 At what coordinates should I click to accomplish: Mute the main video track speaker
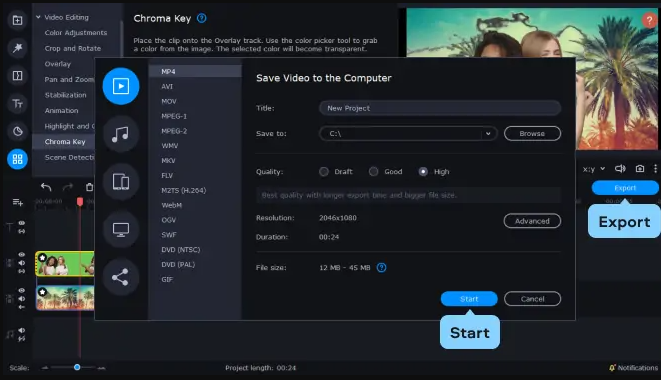(x=21, y=299)
